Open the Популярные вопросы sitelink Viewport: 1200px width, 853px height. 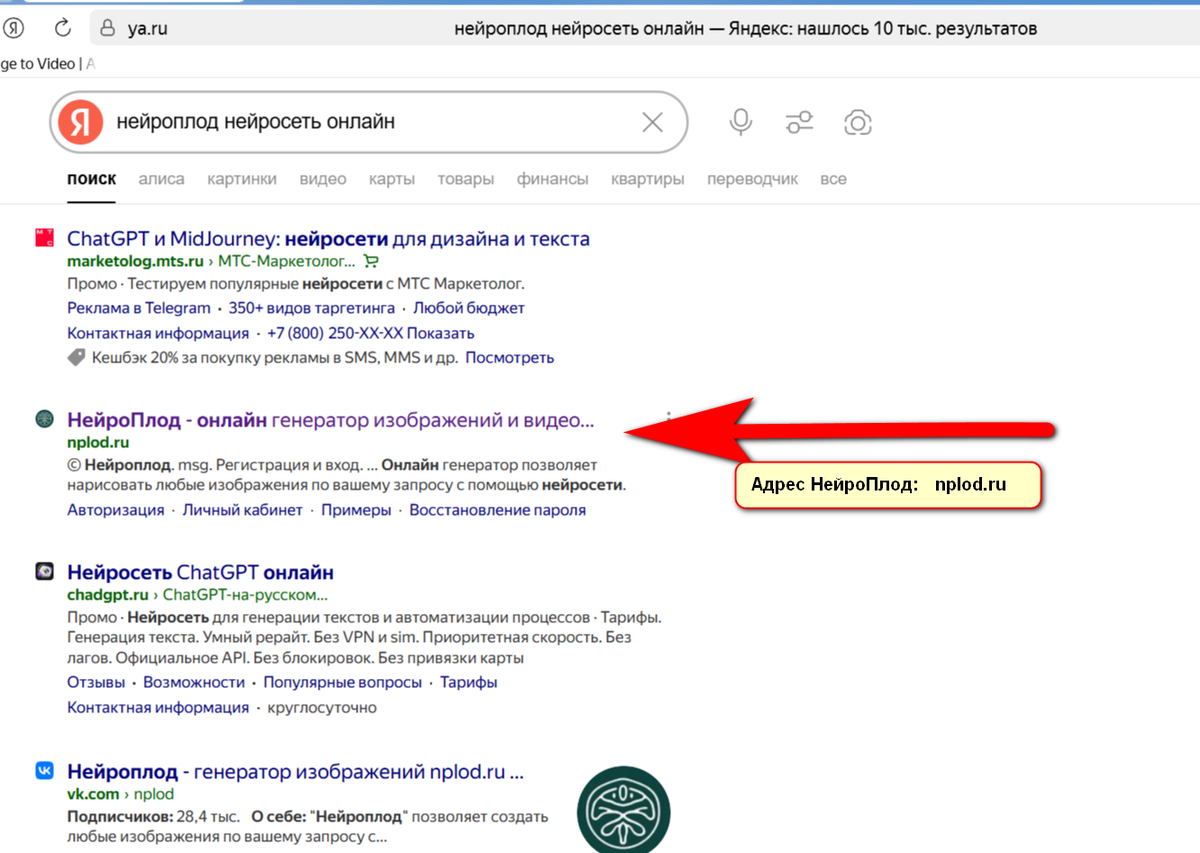click(x=343, y=682)
